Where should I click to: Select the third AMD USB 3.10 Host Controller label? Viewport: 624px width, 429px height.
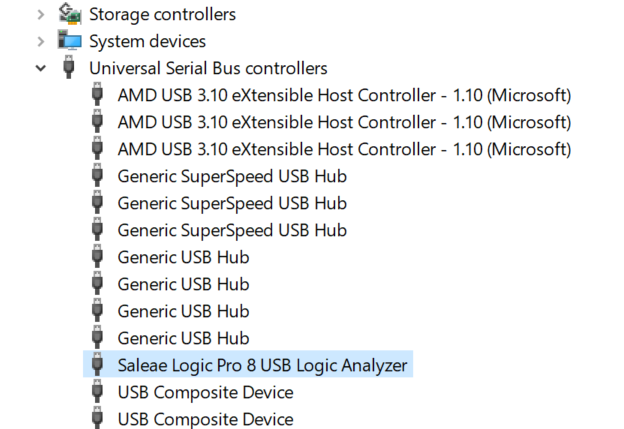[344, 150]
